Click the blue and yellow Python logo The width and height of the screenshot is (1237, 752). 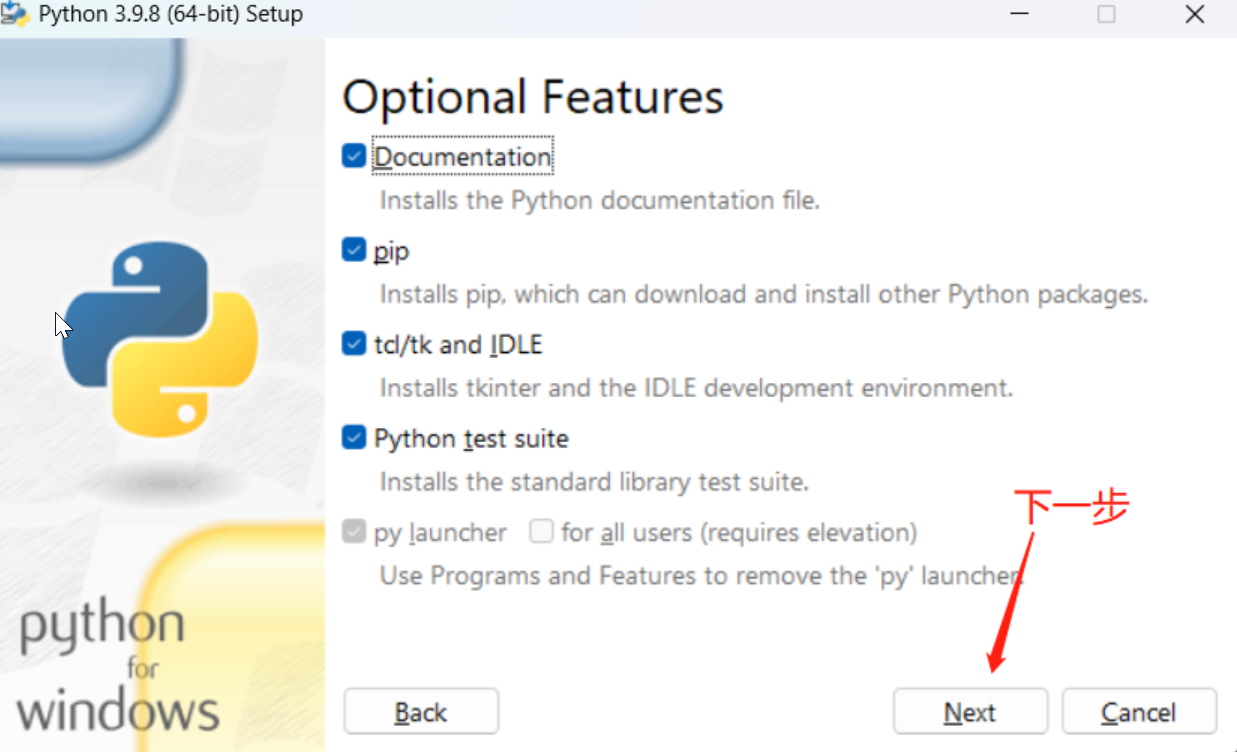tap(160, 340)
